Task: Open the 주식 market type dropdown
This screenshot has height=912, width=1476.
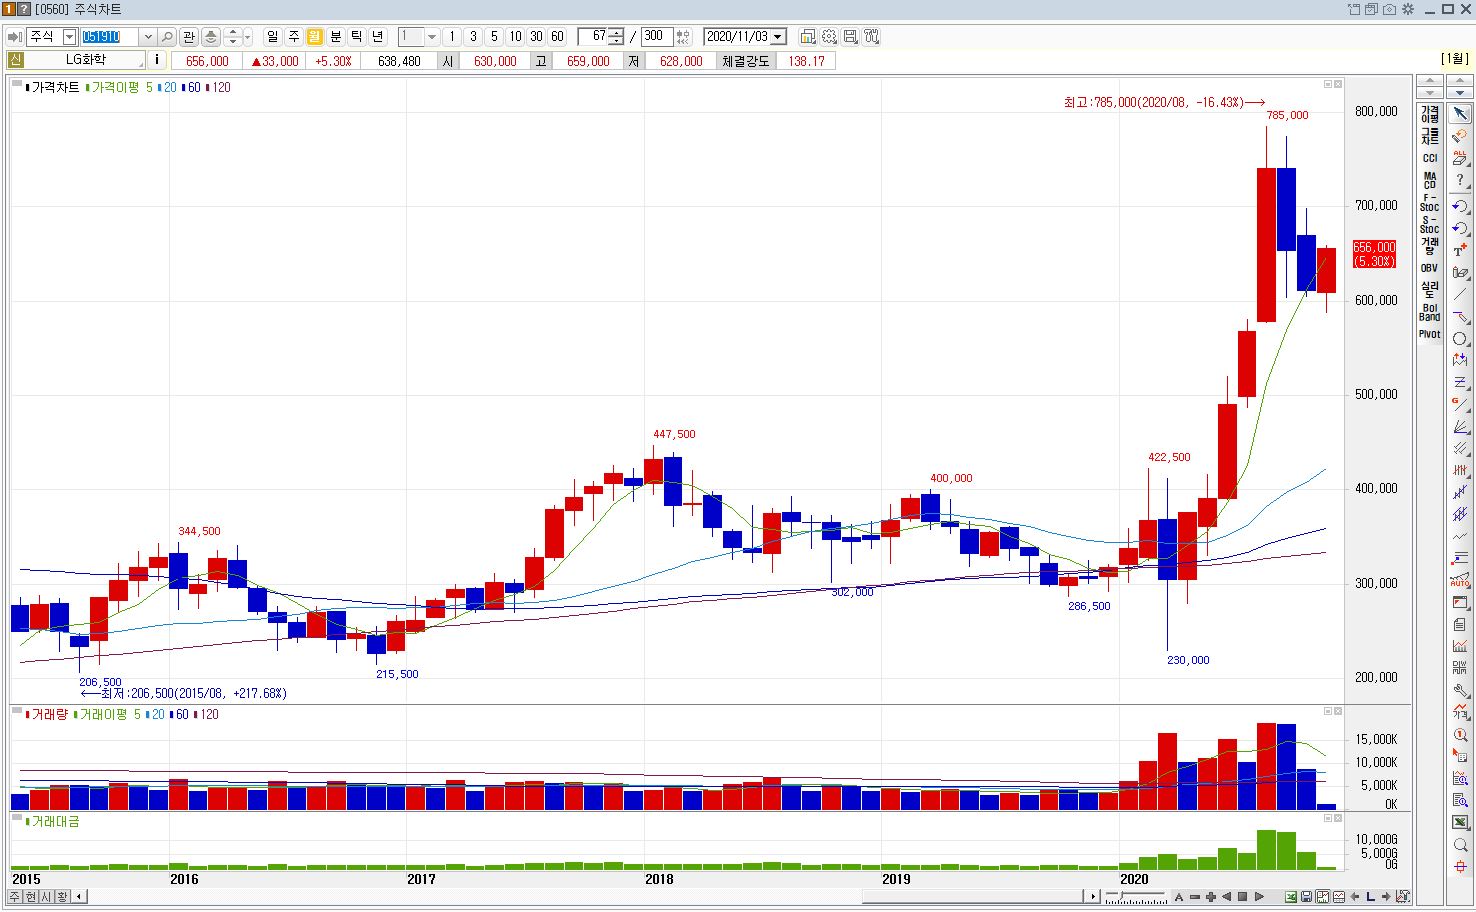Action: point(69,37)
